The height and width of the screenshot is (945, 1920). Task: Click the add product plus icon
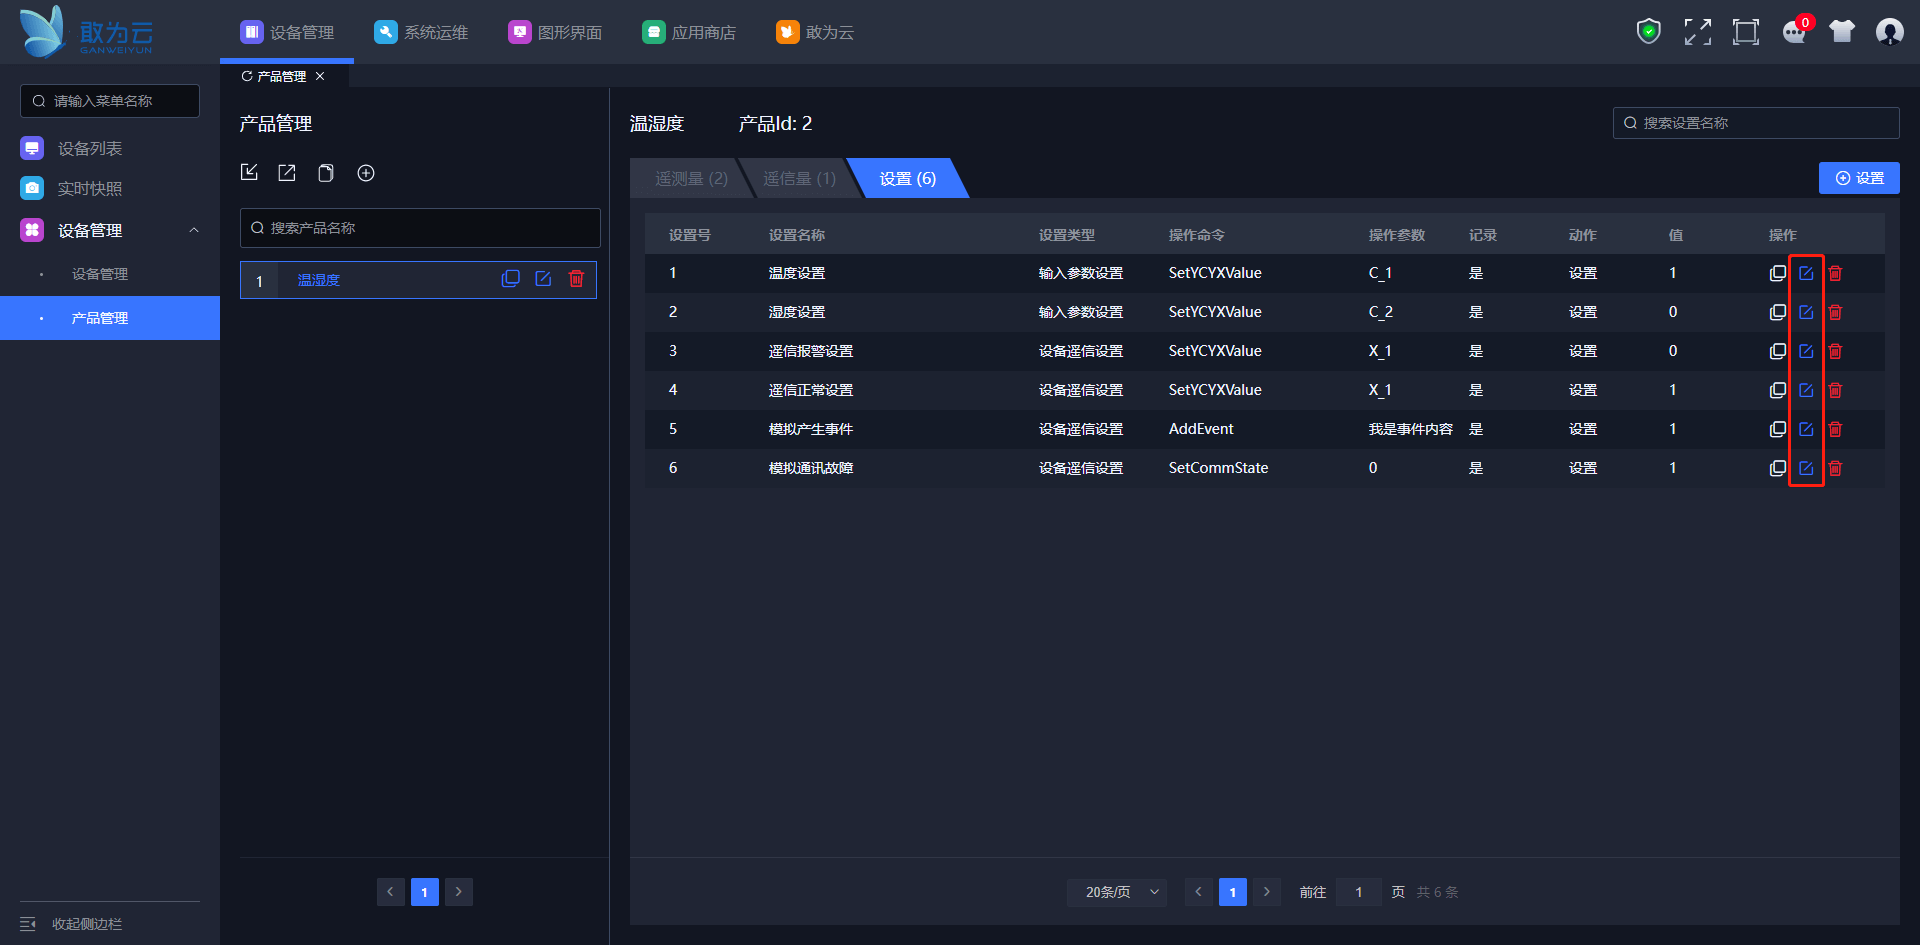click(366, 173)
